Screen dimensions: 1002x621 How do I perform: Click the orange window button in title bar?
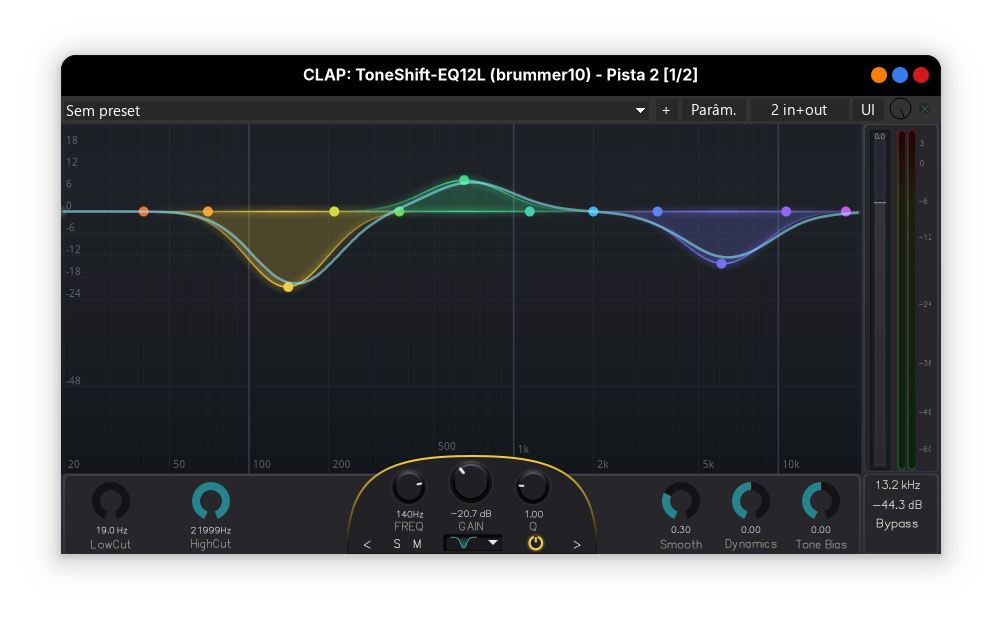(x=879, y=75)
